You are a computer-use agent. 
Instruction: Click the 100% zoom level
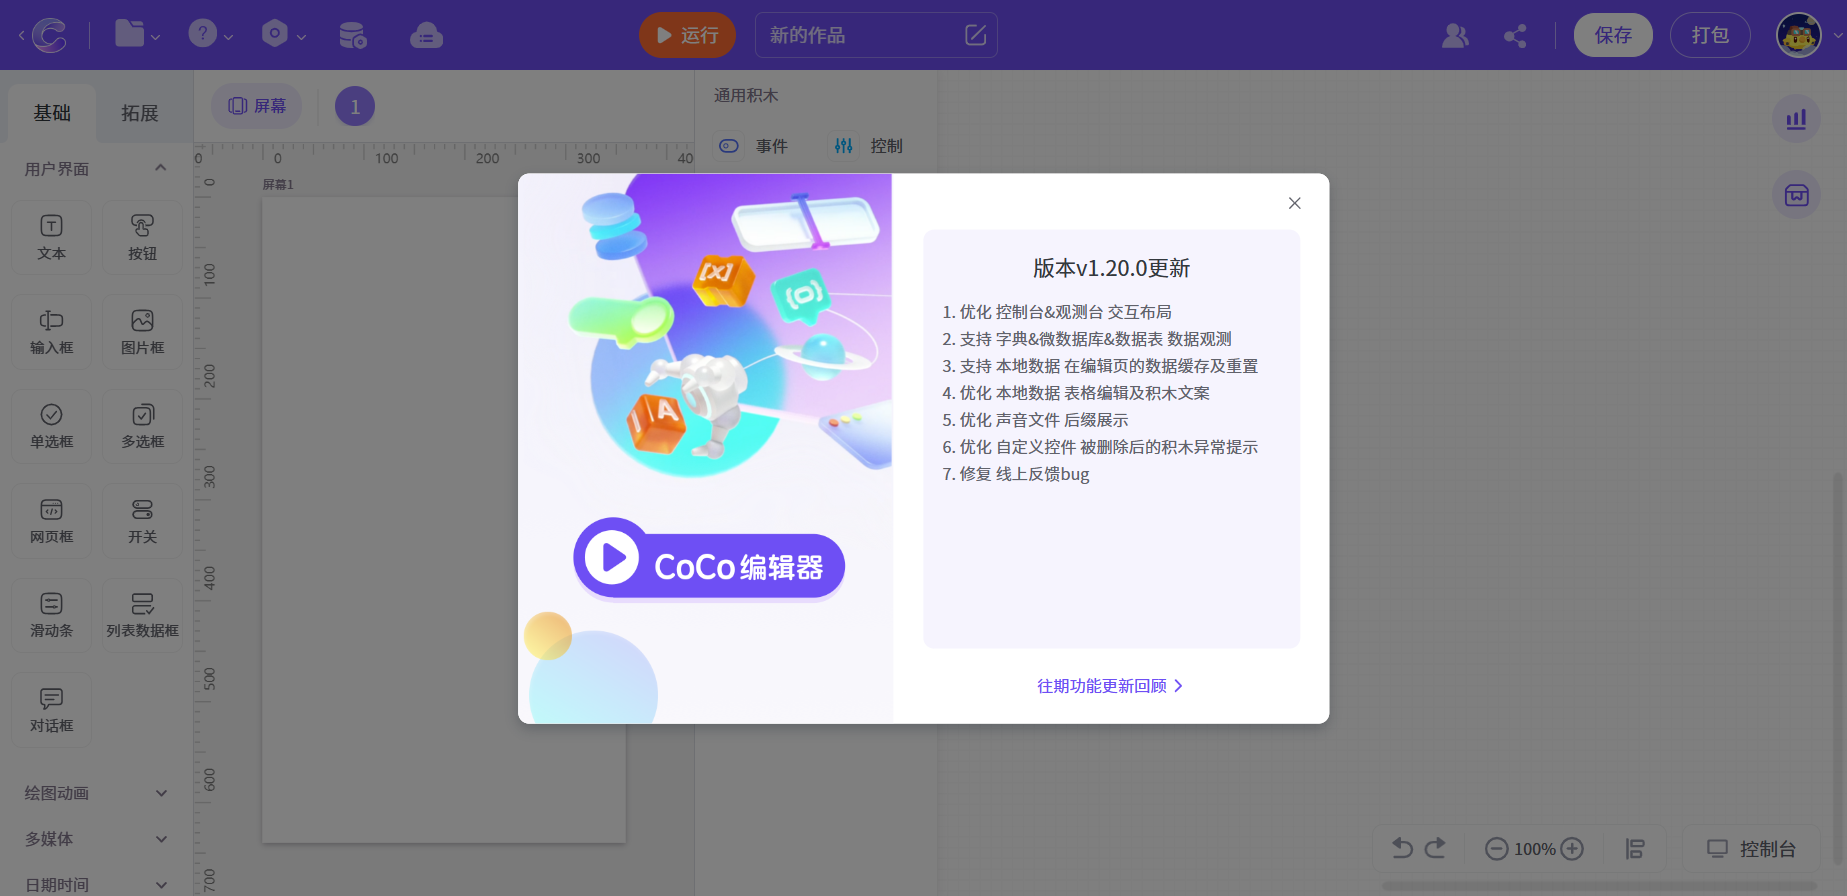1534,849
